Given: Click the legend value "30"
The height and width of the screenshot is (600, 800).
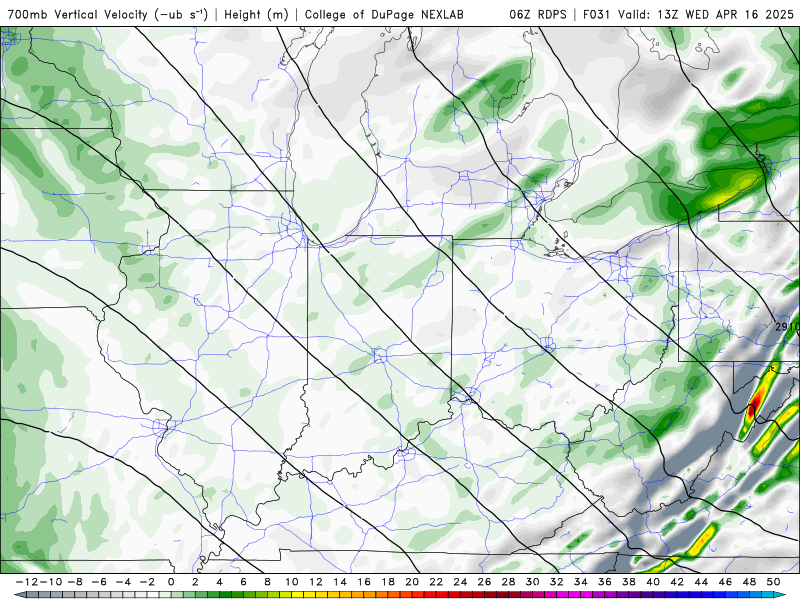Looking at the screenshot, I should 533,582.
